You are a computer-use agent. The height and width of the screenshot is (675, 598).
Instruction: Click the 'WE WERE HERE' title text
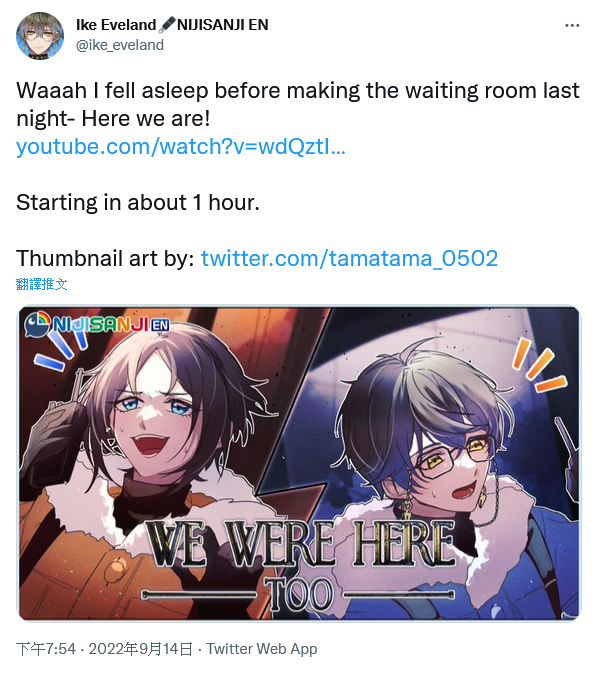click(x=300, y=543)
